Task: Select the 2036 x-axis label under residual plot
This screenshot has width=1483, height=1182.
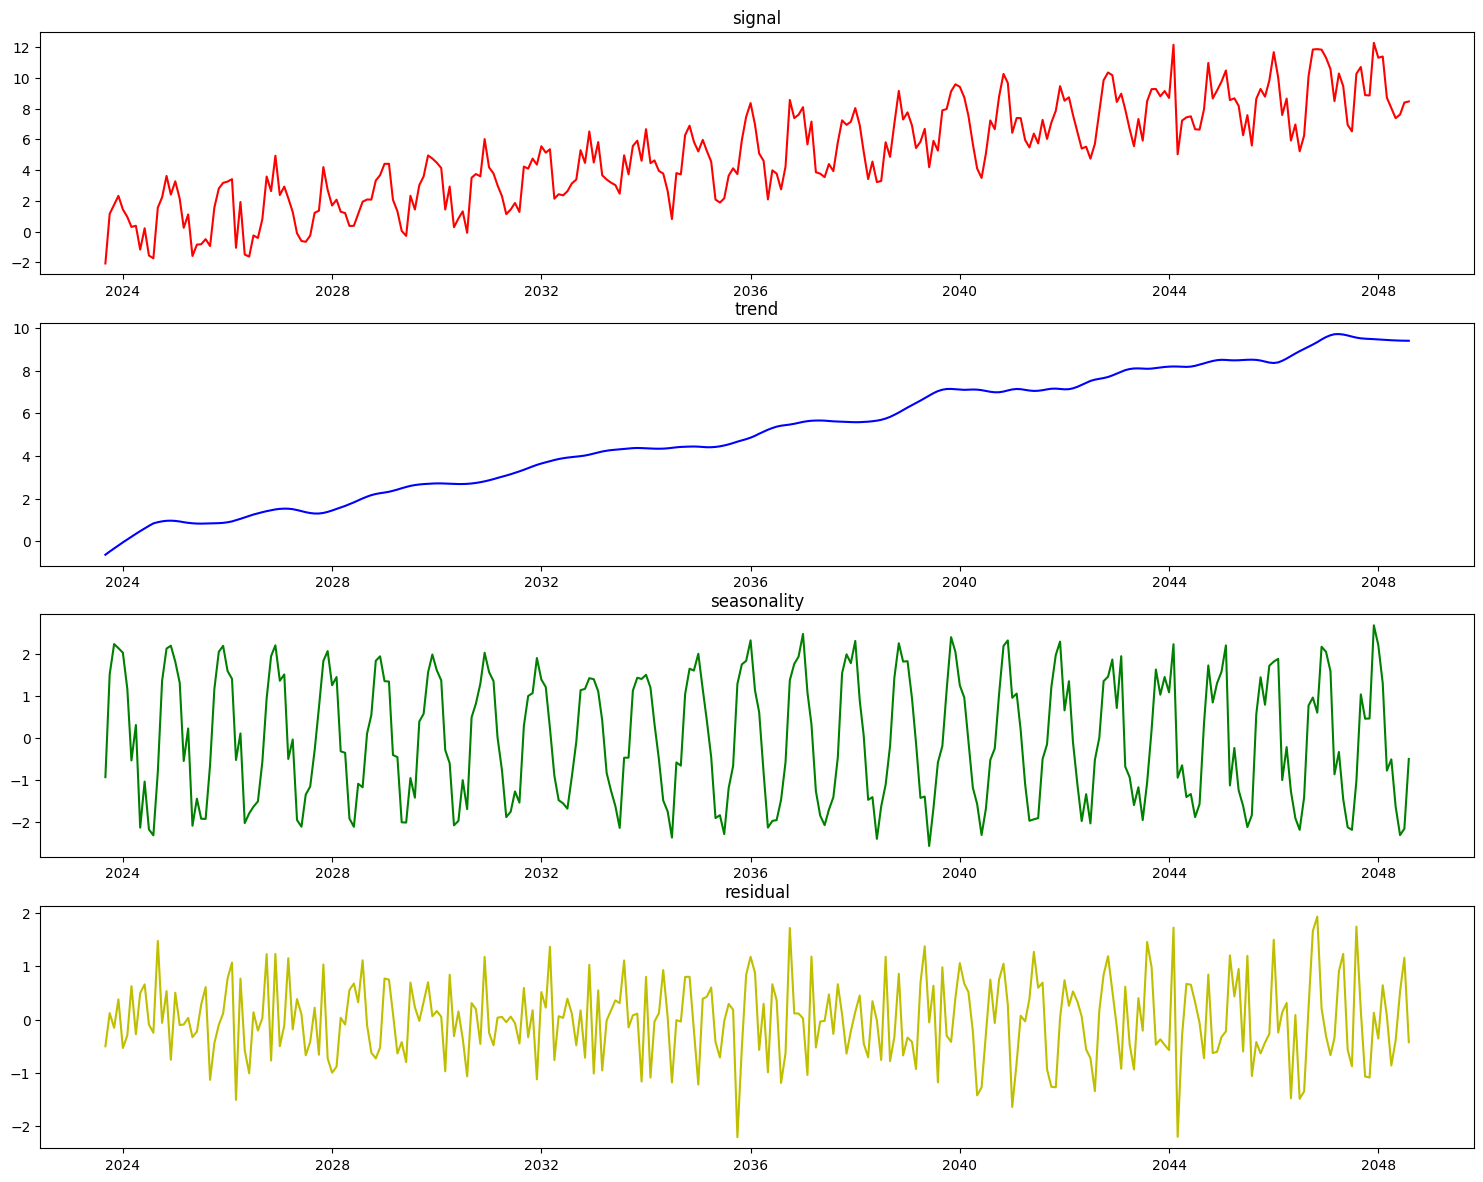Action: 750,1164
